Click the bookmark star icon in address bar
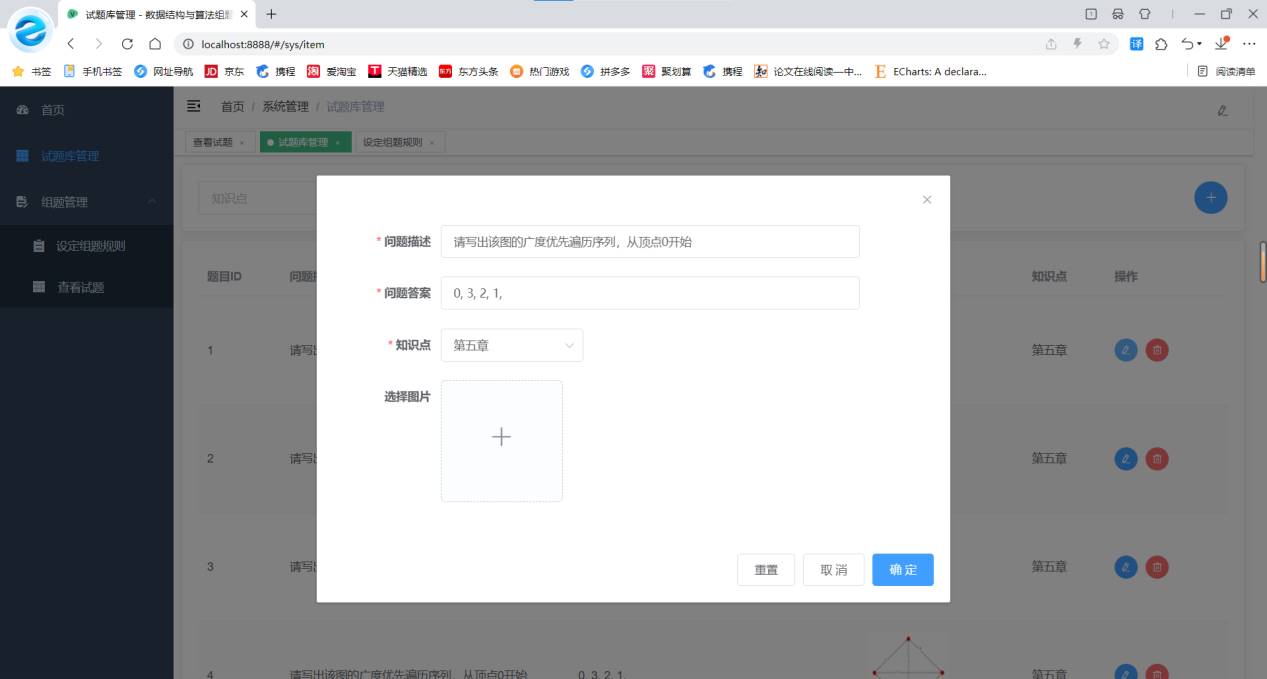The width and height of the screenshot is (1267, 679). pyautogui.click(x=1104, y=44)
